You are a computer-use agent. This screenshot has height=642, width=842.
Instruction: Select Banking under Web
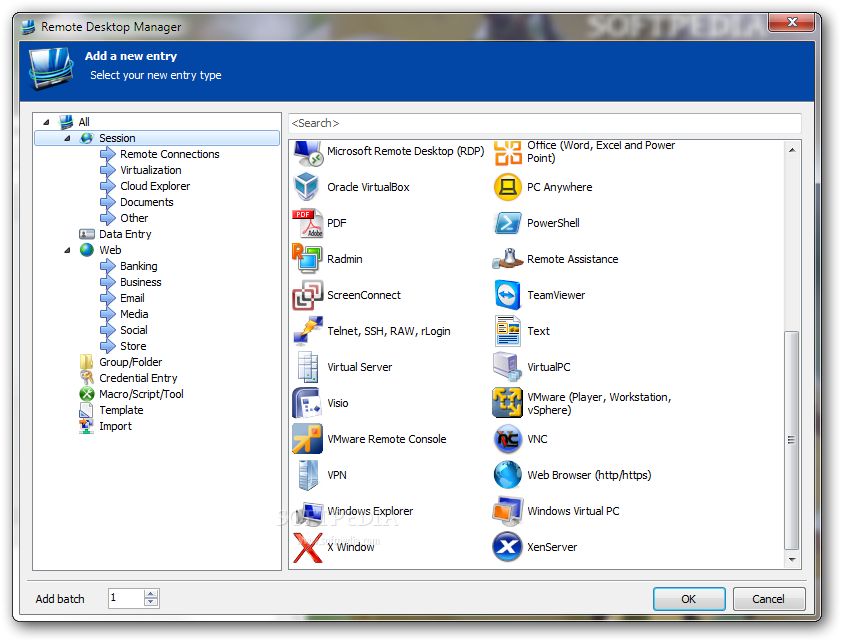point(139,266)
